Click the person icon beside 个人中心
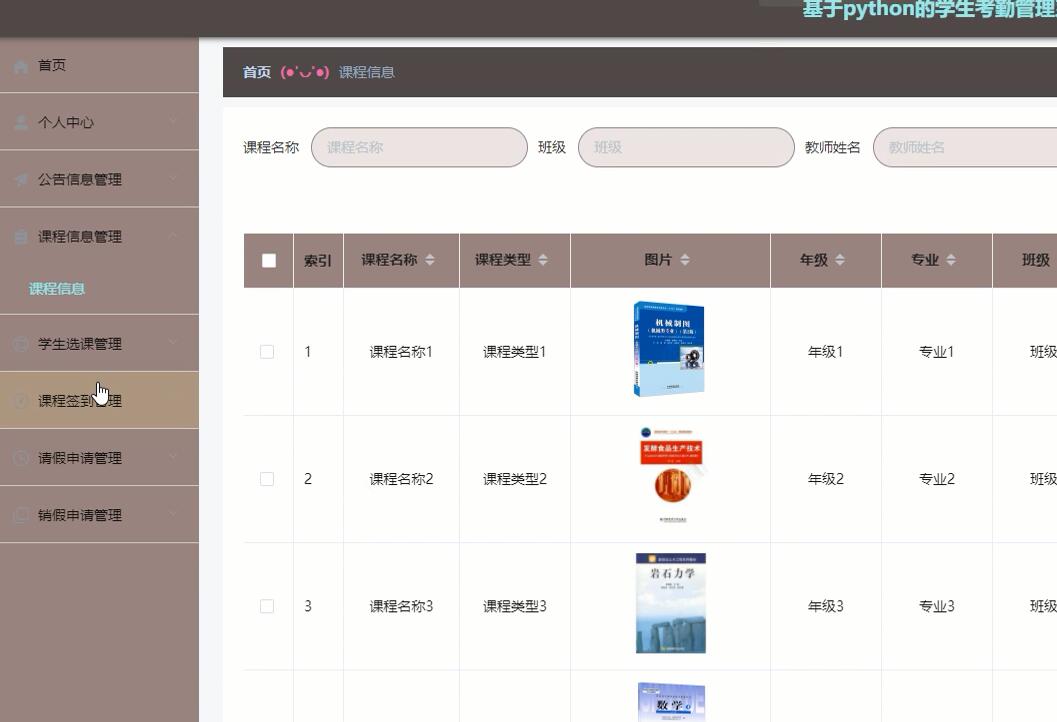 (21, 123)
